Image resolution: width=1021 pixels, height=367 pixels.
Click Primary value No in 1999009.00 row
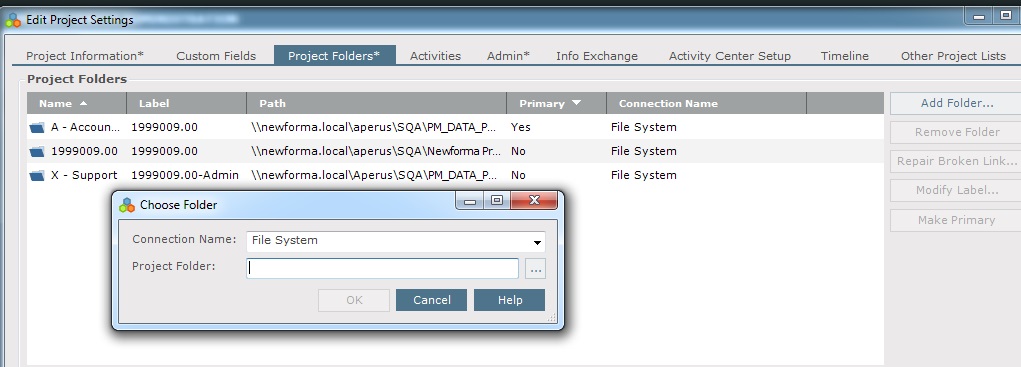[518, 152]
